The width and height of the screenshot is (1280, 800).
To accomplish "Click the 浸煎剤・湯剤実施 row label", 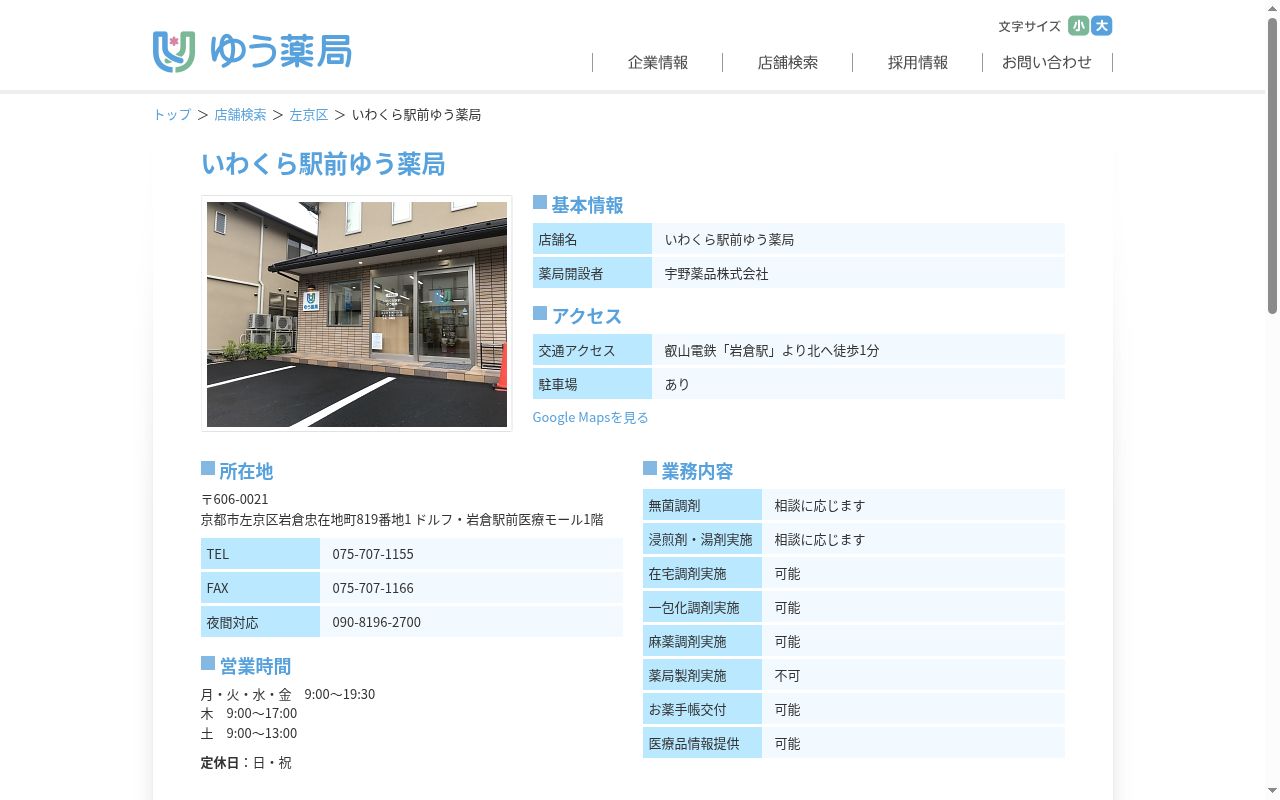I will (702, 540).
